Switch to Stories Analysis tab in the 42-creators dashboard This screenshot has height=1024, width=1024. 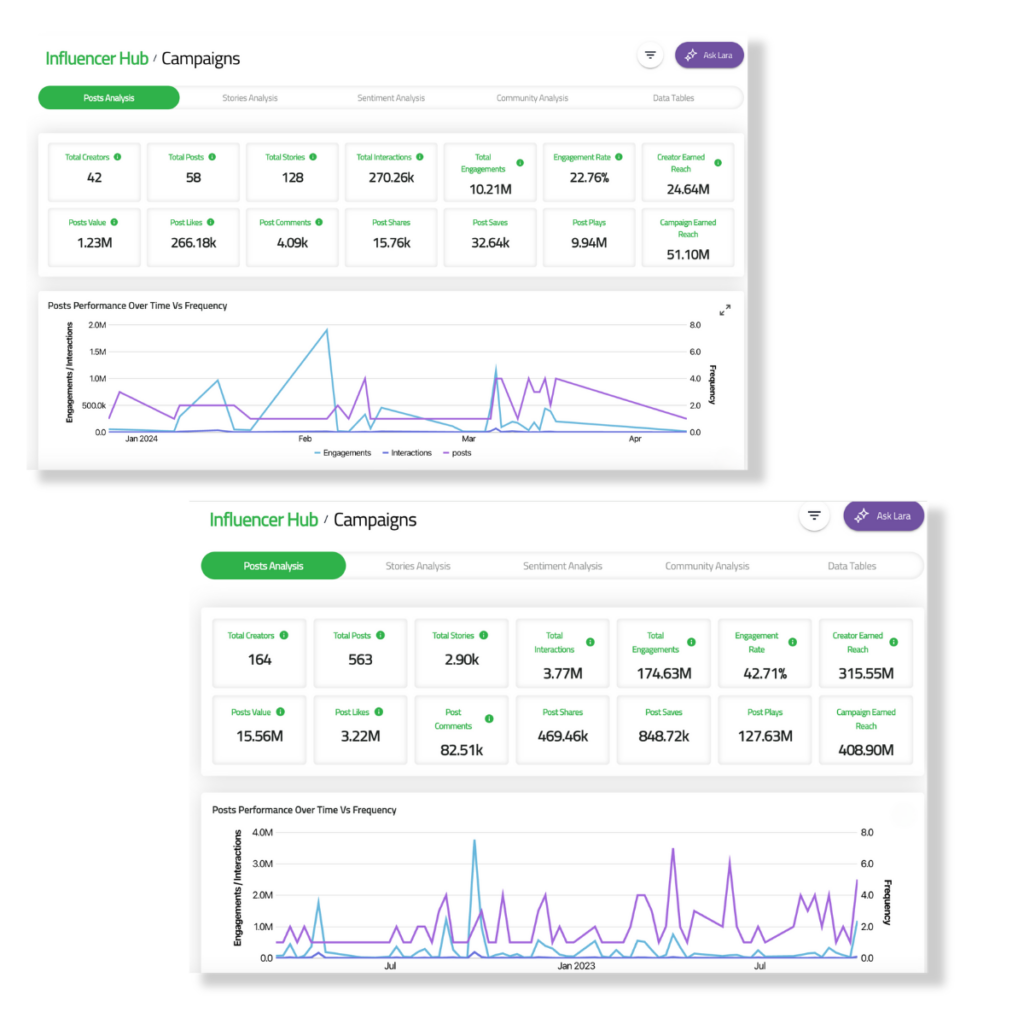(250, 98)
